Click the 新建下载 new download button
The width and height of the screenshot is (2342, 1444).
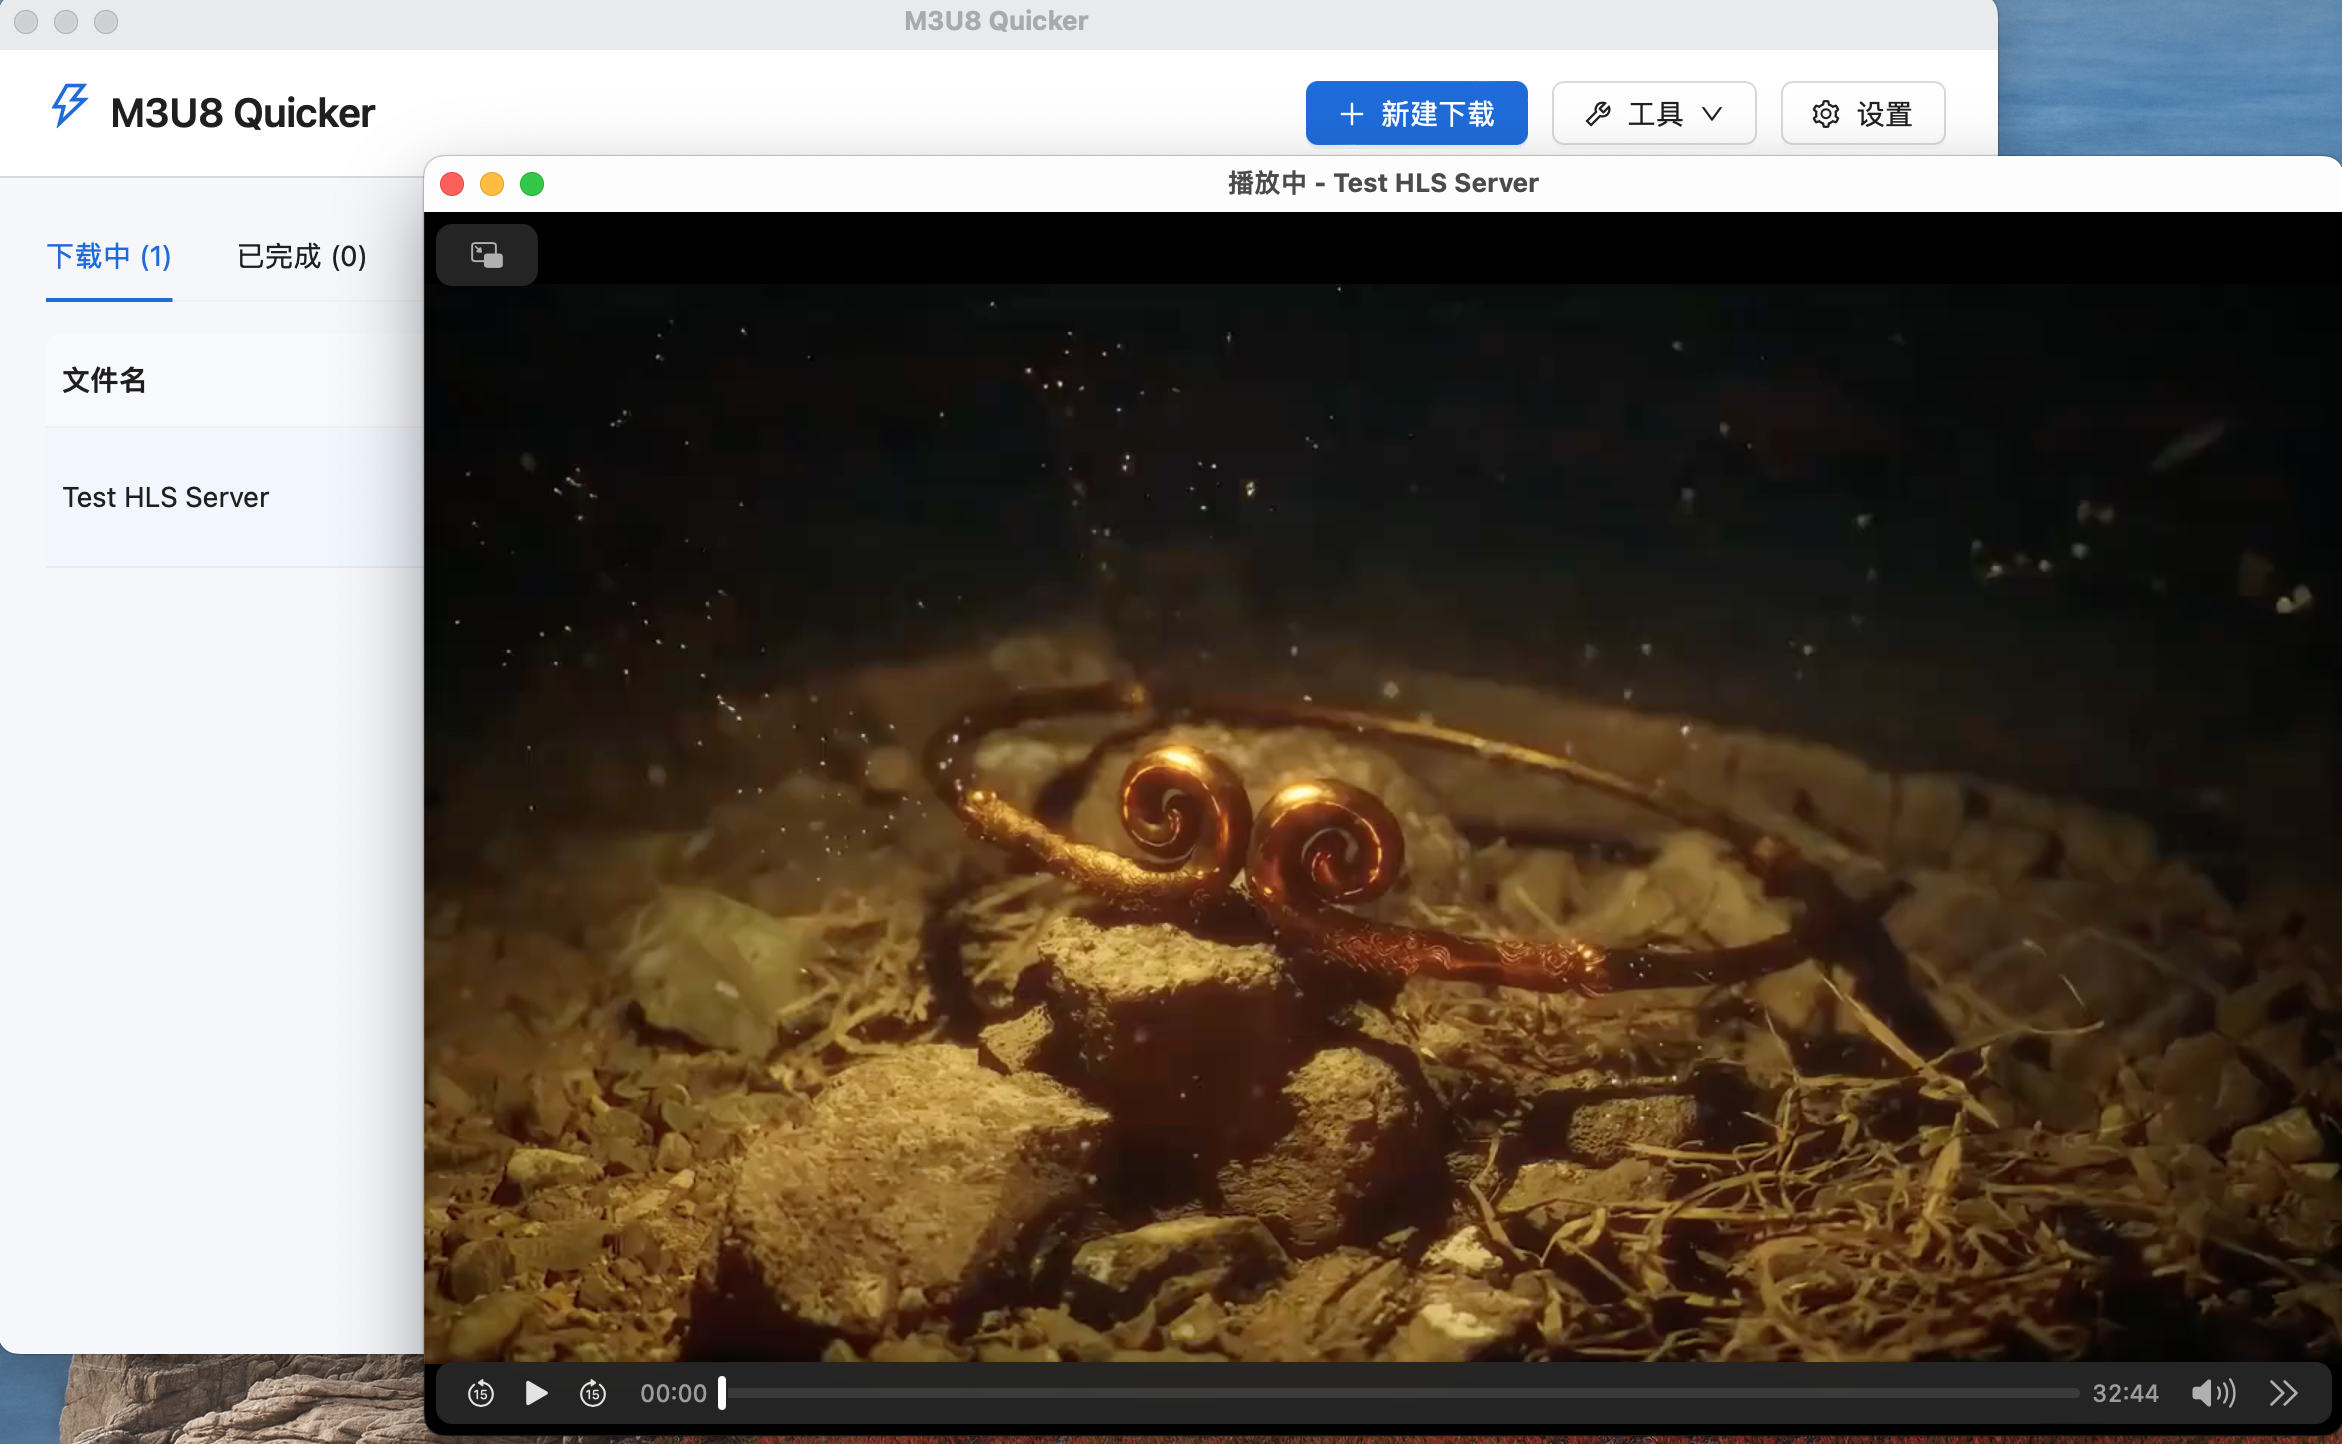(x=1416, y=113)
